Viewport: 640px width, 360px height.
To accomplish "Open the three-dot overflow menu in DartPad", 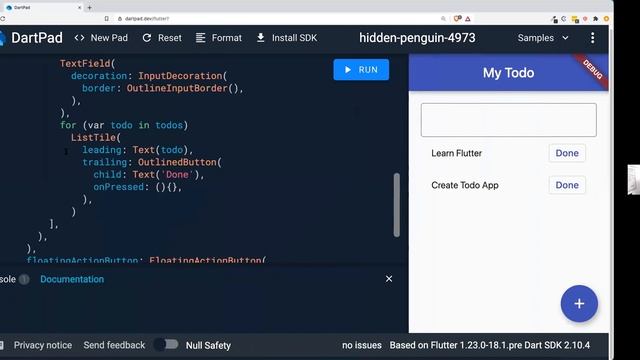I will (592, 38).
